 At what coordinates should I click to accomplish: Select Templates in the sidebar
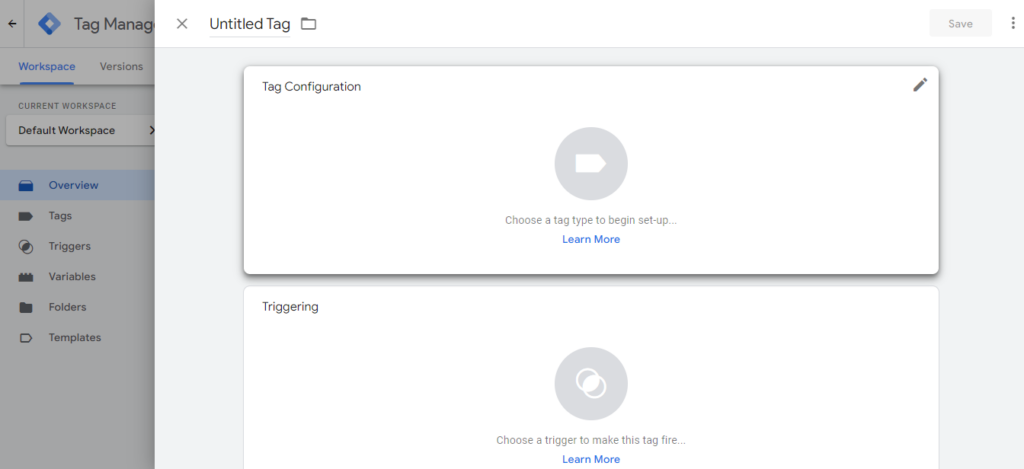[74, 338]
